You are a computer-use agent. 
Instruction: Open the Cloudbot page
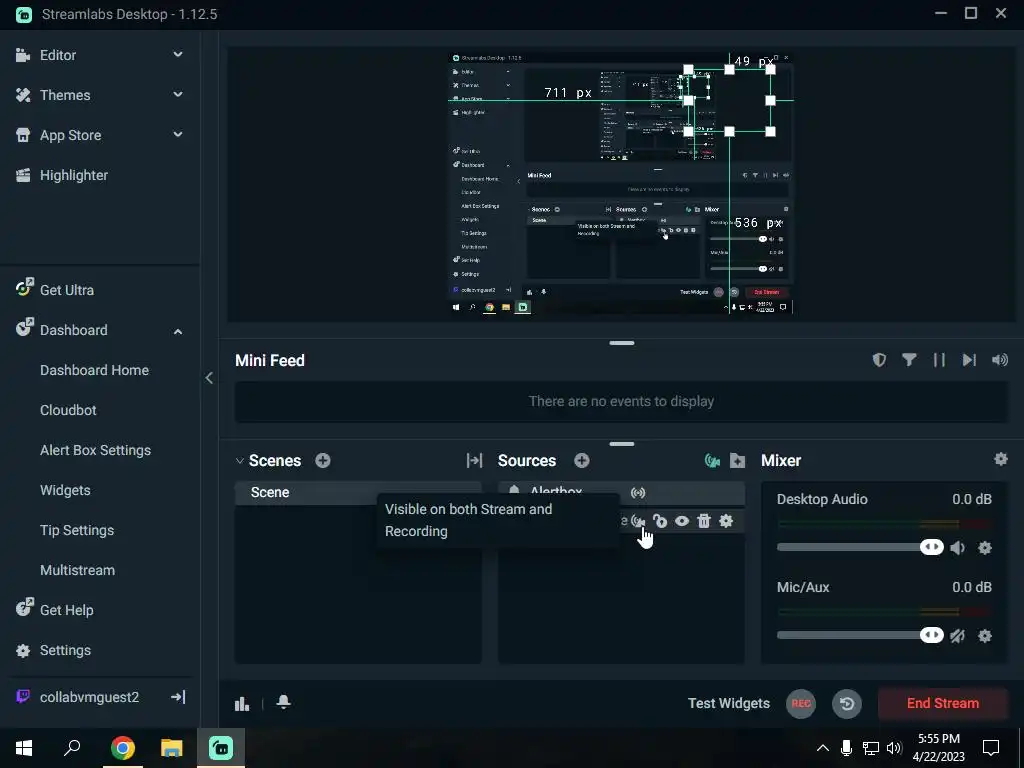[68, 410]
